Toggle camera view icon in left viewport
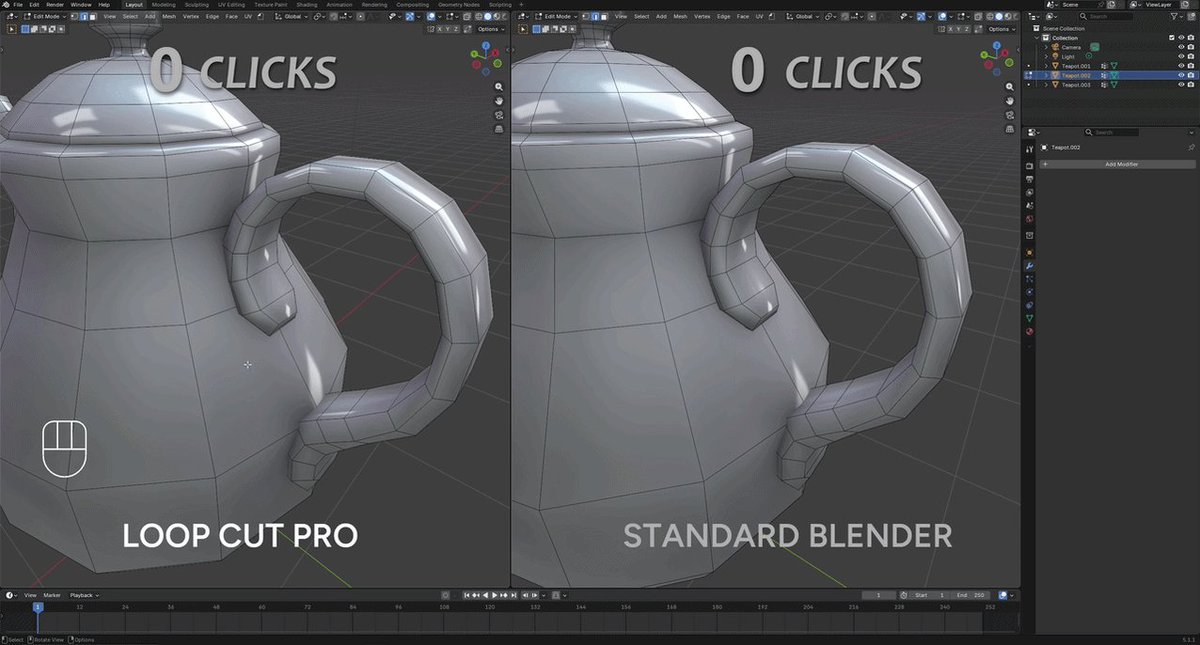Image resolution: width=1200 pixels, height=645 pixels. (x=499, y=115)
